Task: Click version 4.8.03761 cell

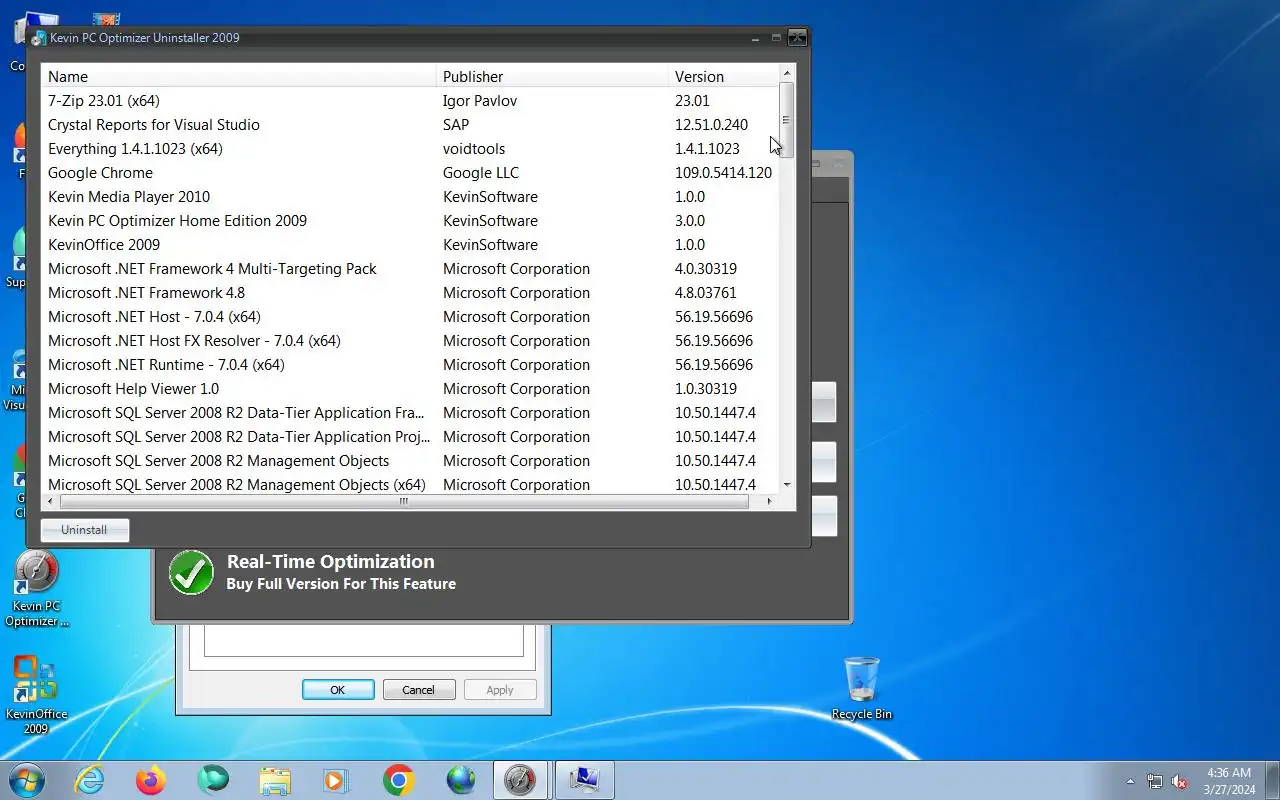Action: click(x=706, y=293)
